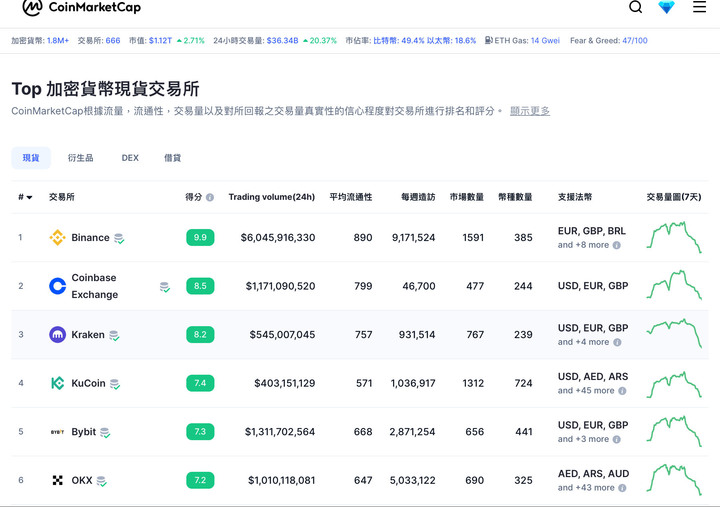The width and height of the screenshot is (720, 507).
Task: Open the search magnifier icon
Action: [636, 7]
